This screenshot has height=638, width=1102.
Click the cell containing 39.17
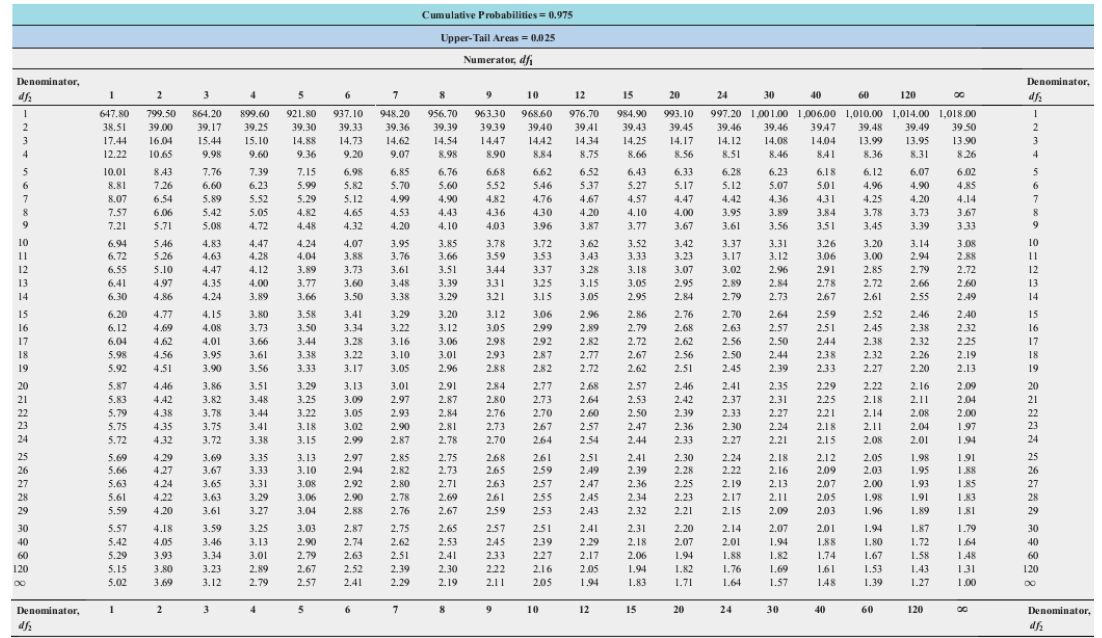pos(210,127)
